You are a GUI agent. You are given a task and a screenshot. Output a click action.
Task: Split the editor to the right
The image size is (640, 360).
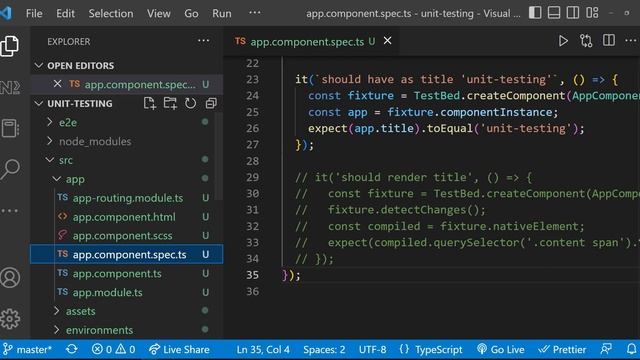pos(609,40)
